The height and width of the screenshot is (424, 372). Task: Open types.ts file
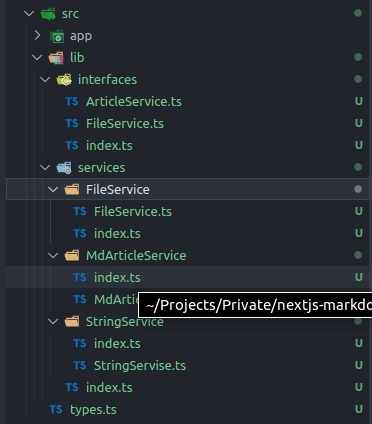pyautogui.click(x=93, y=410)
